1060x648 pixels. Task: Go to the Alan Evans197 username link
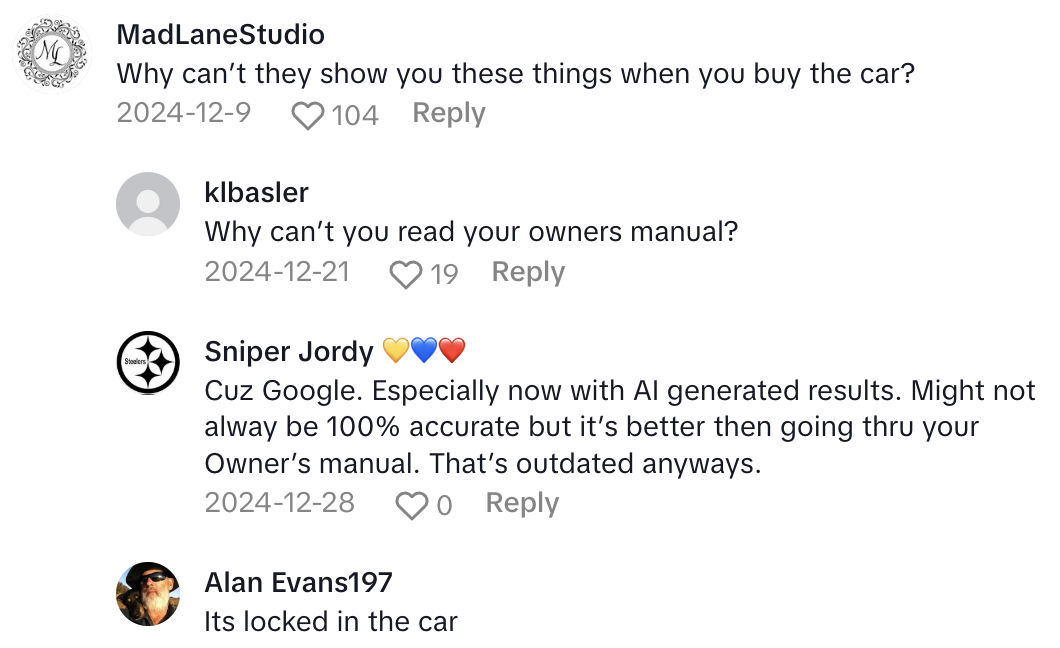coord(298,582)
